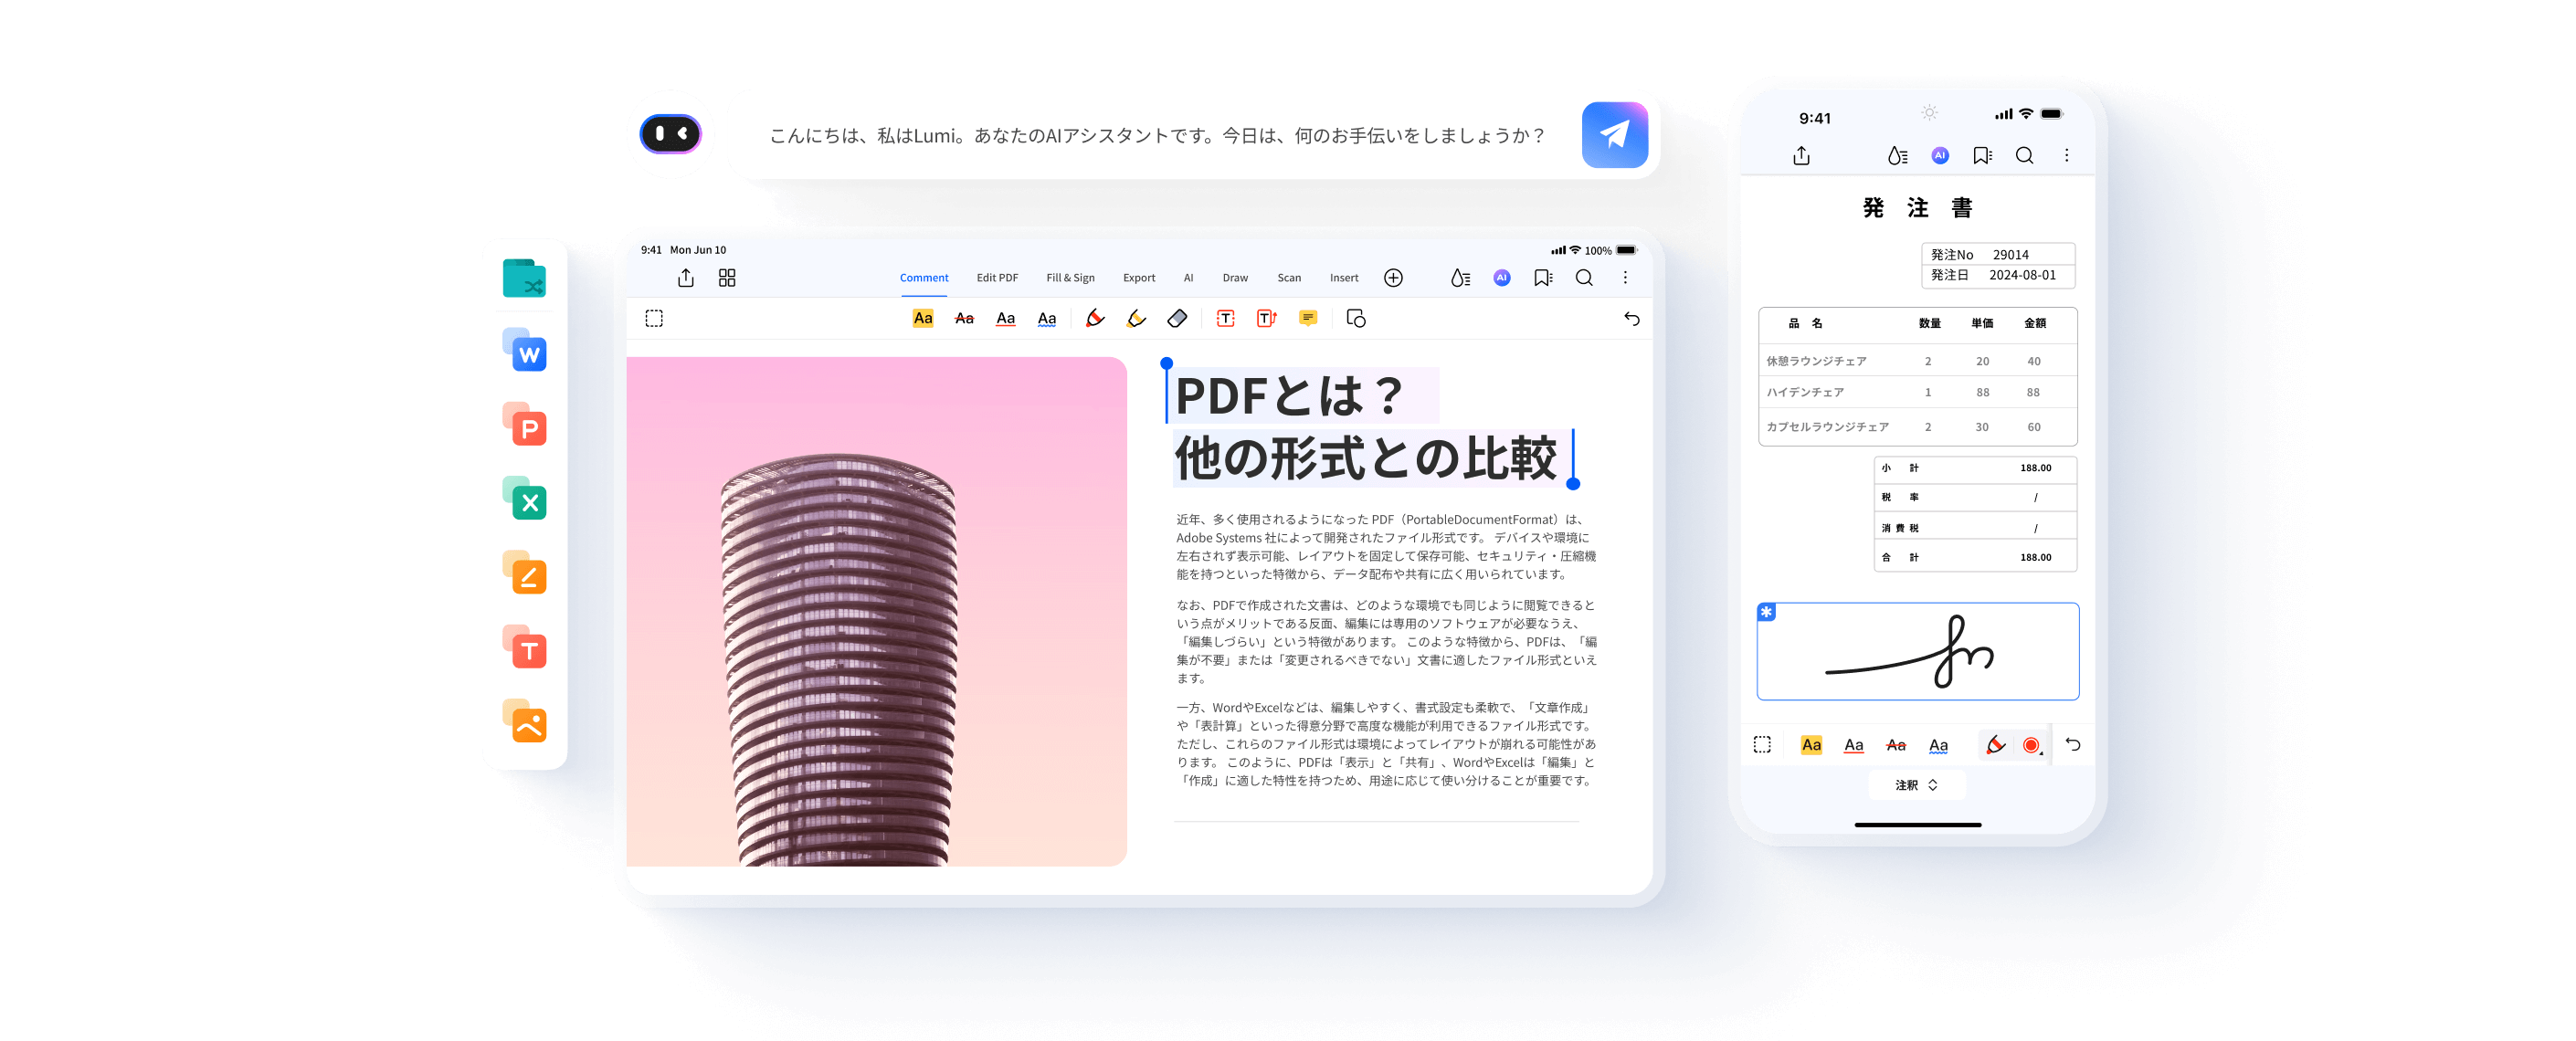Select the search icon on mobile
The width and height of the screenshot is (2576, 1041).
[2024, 159]
